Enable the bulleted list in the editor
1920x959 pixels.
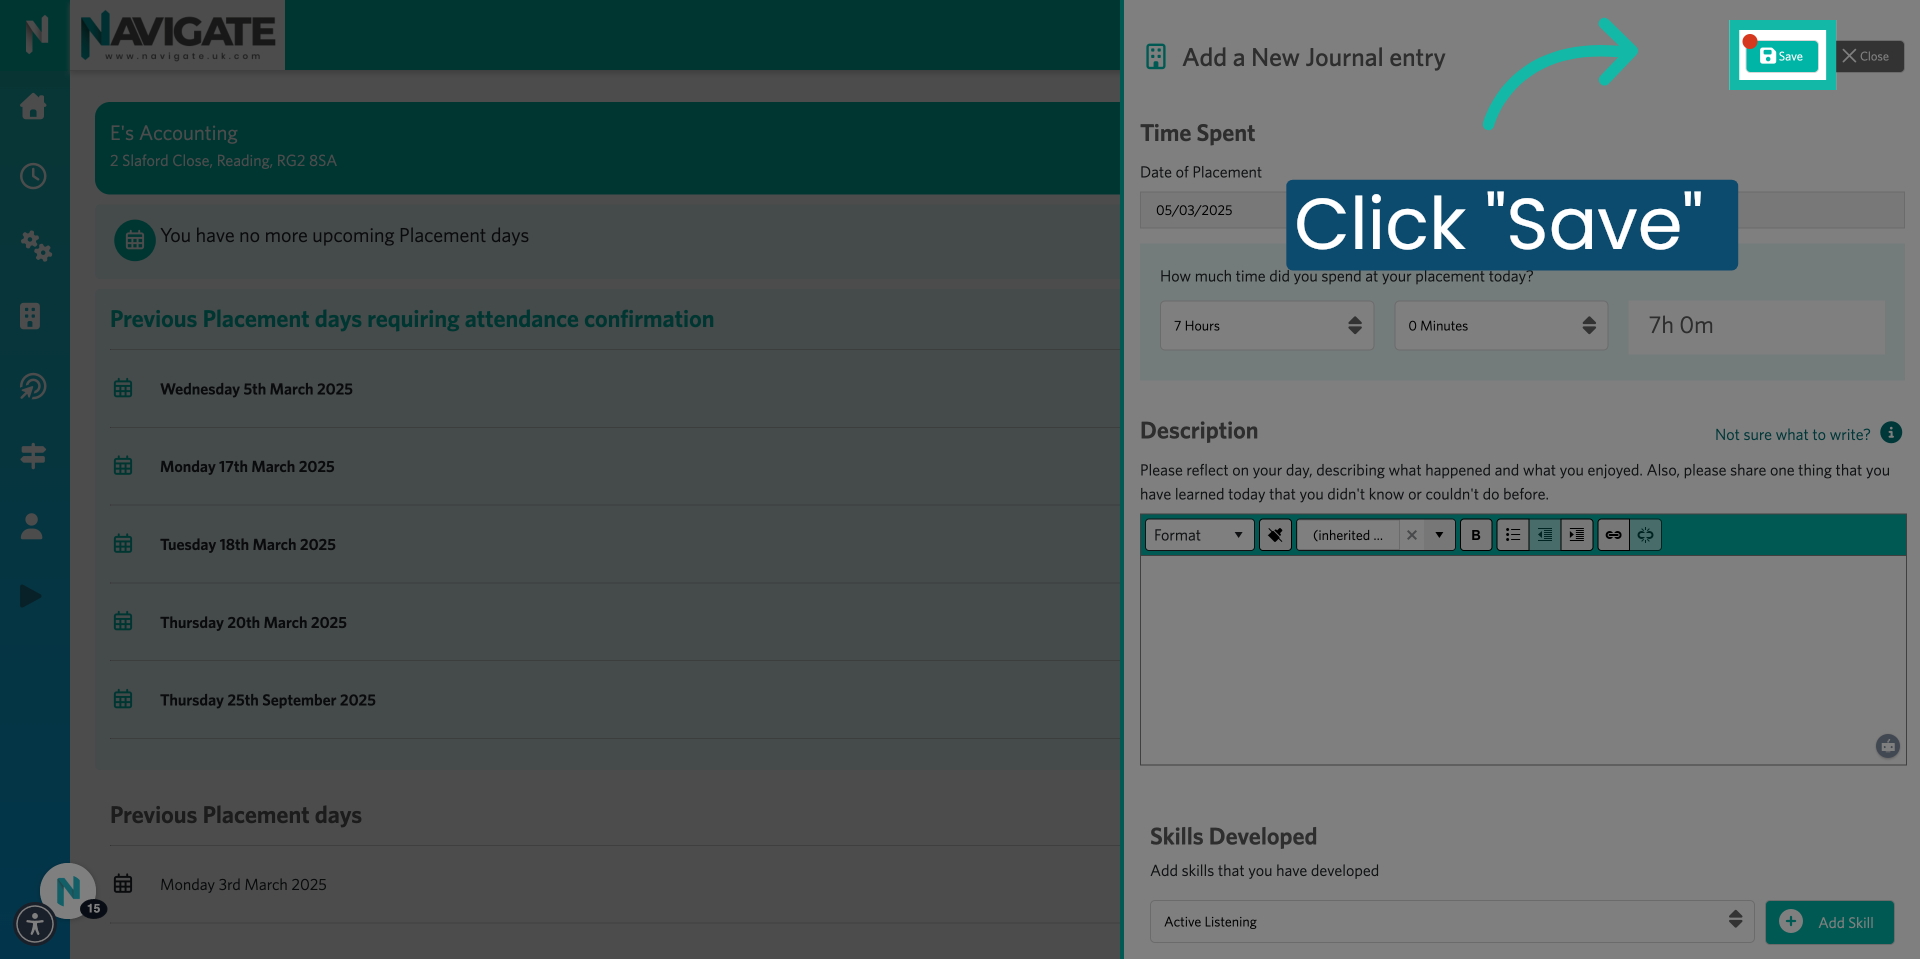pyautogui.click(x=1512, y=534)
